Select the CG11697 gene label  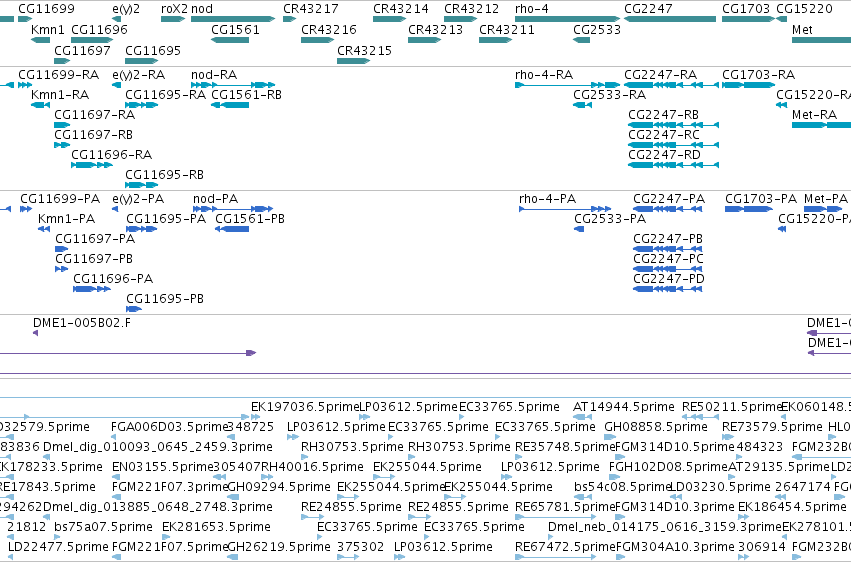[x=82, y=50]
